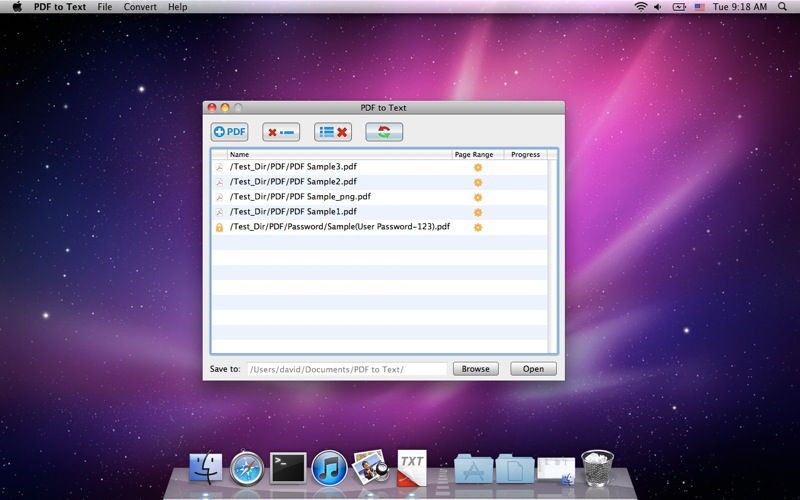Open the US flag input source menu
Image resolution: width=800 pixels, height=500 pixels.
coord(699,7)
